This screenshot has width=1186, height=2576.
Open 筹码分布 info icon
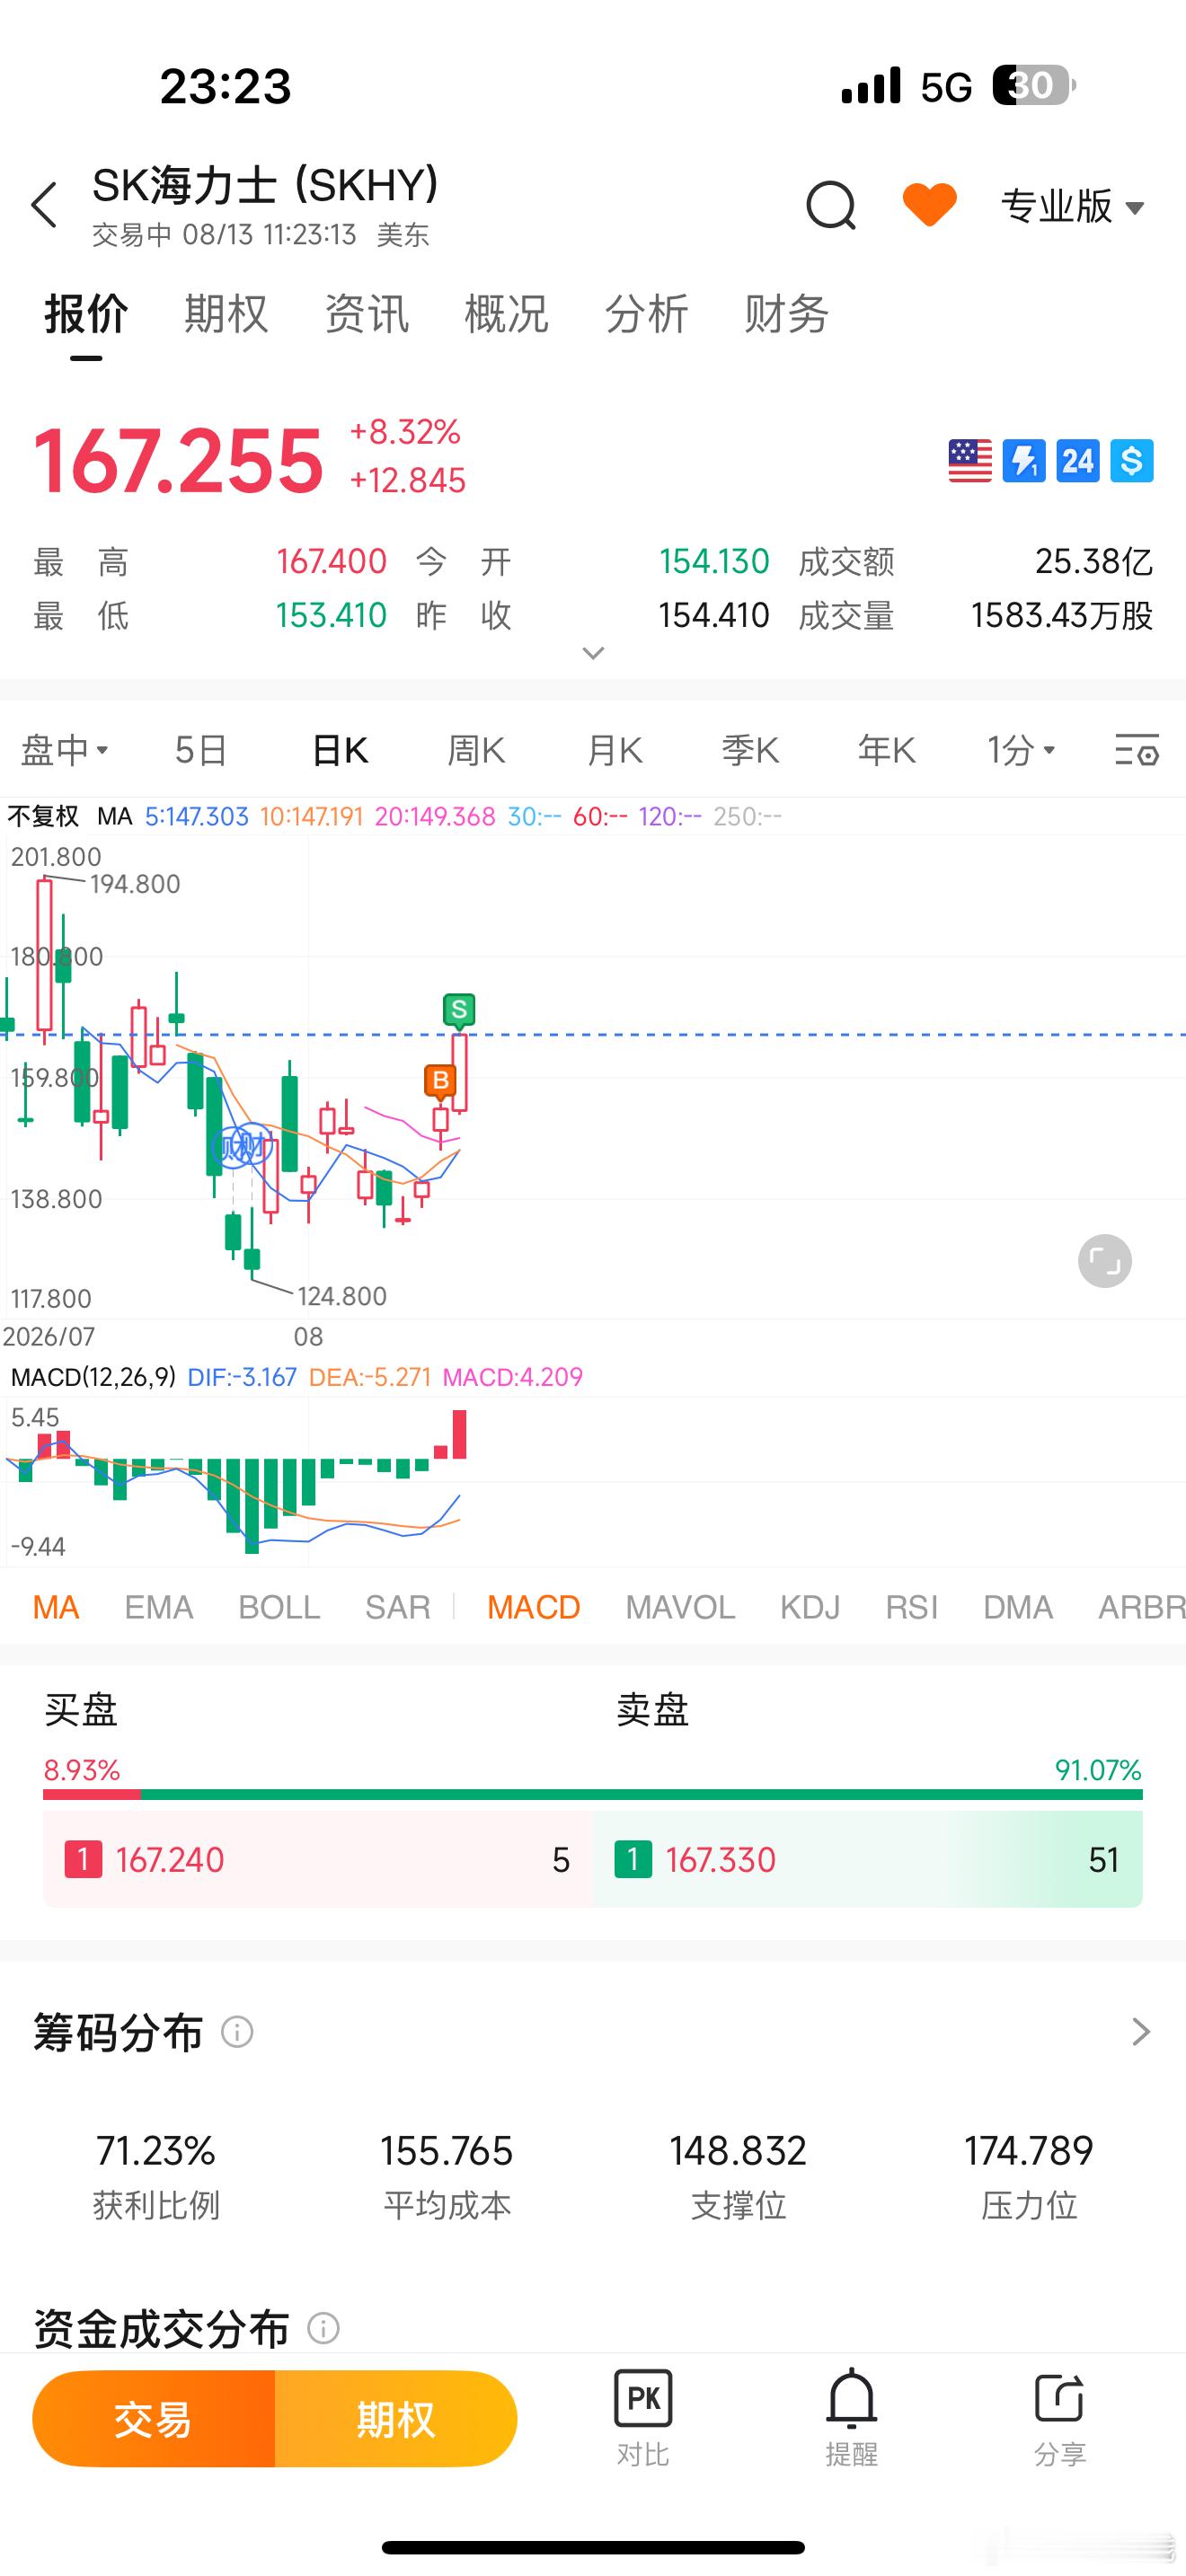[x=237, y=2032]
